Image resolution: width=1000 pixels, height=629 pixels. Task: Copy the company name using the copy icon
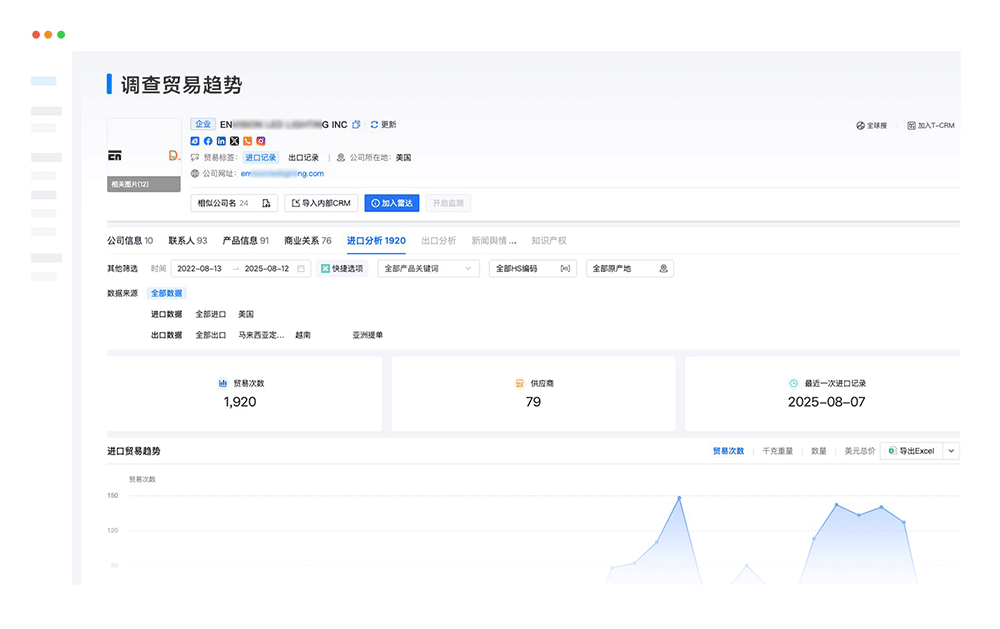[x=357, y=123]
